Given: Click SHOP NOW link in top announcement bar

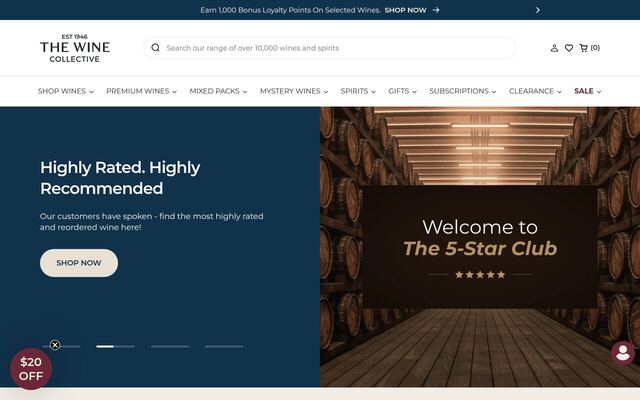Looking at the screenshot, I should point(405,10).
